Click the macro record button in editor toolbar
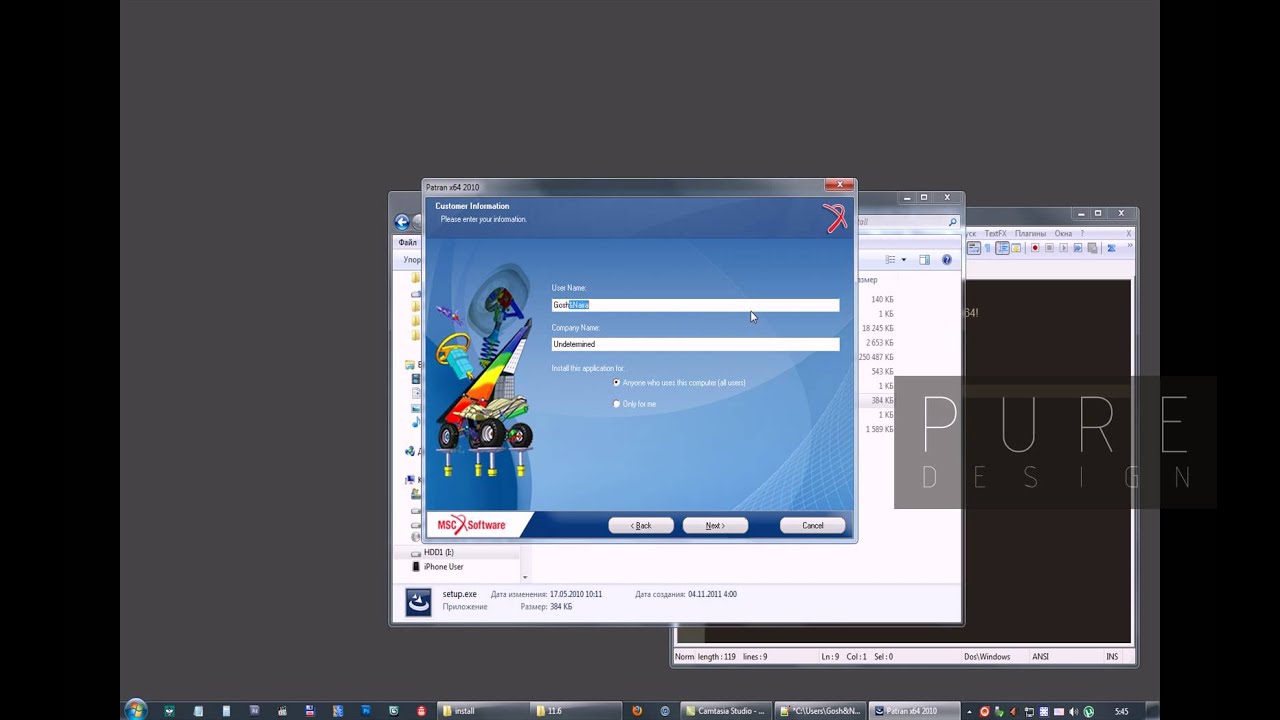This screenshot has width=1280, height=720. (x=1035, y=248)
